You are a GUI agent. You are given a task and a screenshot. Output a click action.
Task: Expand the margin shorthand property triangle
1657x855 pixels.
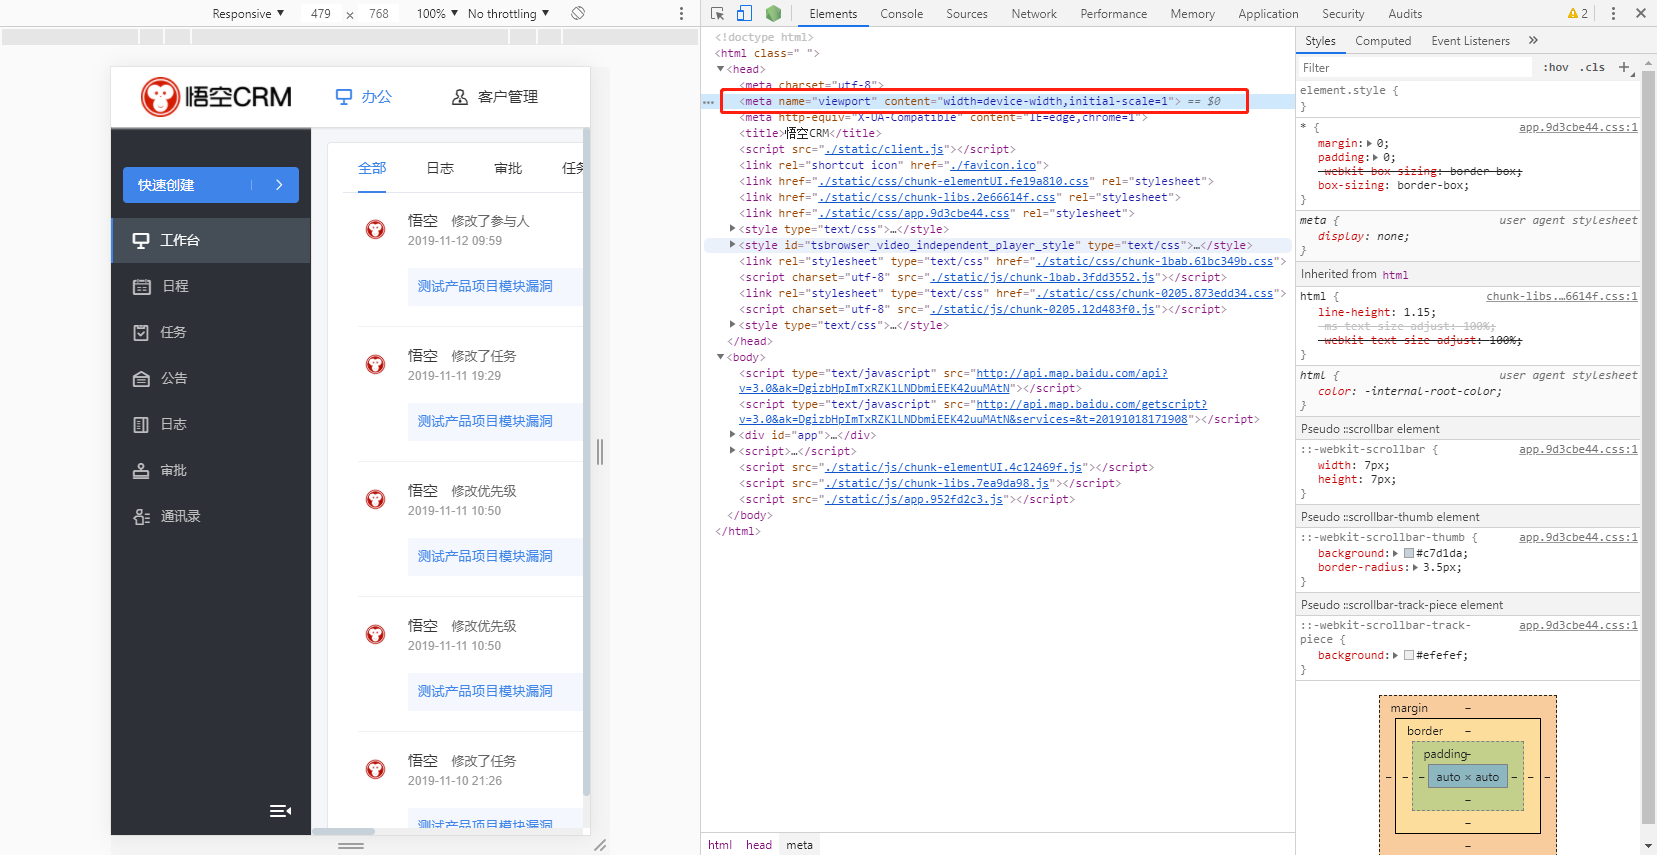1370,144
